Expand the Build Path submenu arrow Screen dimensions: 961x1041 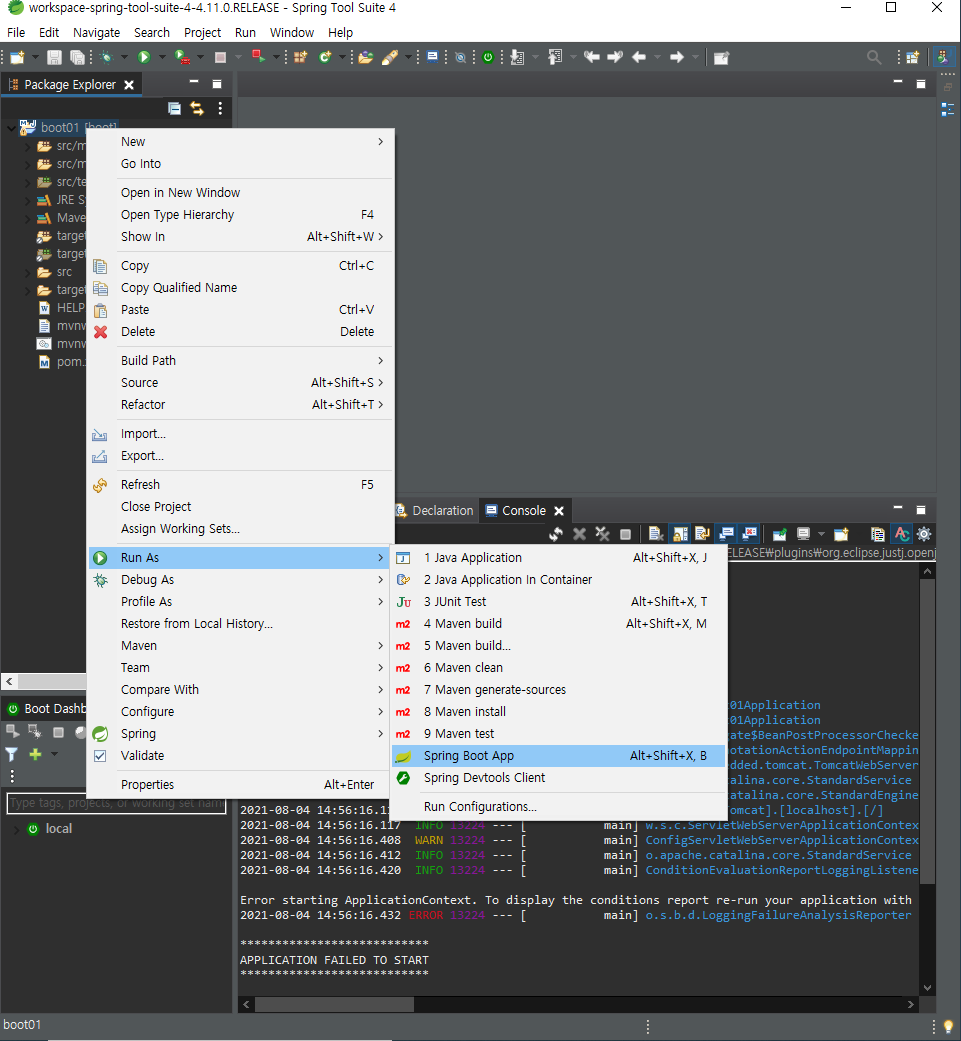pyautogui.click(x=380, y=360)
